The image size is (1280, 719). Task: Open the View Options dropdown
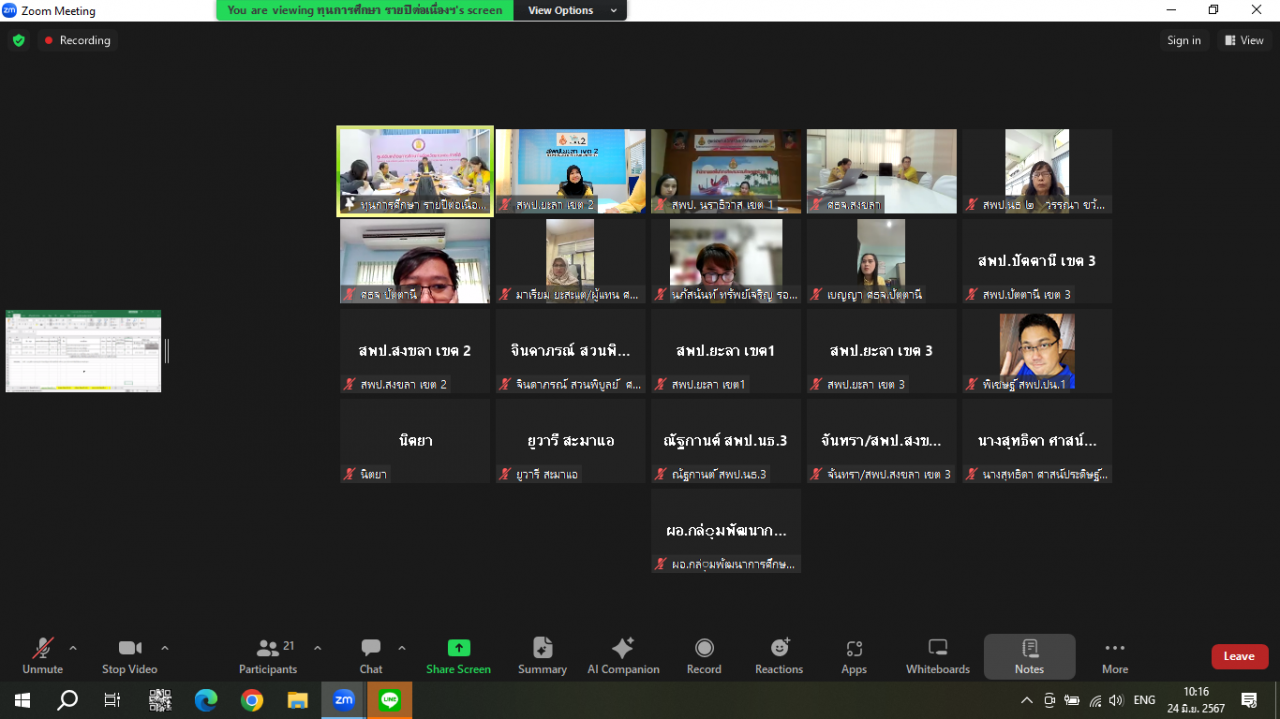pyautogui.click(x=570, y=10)
